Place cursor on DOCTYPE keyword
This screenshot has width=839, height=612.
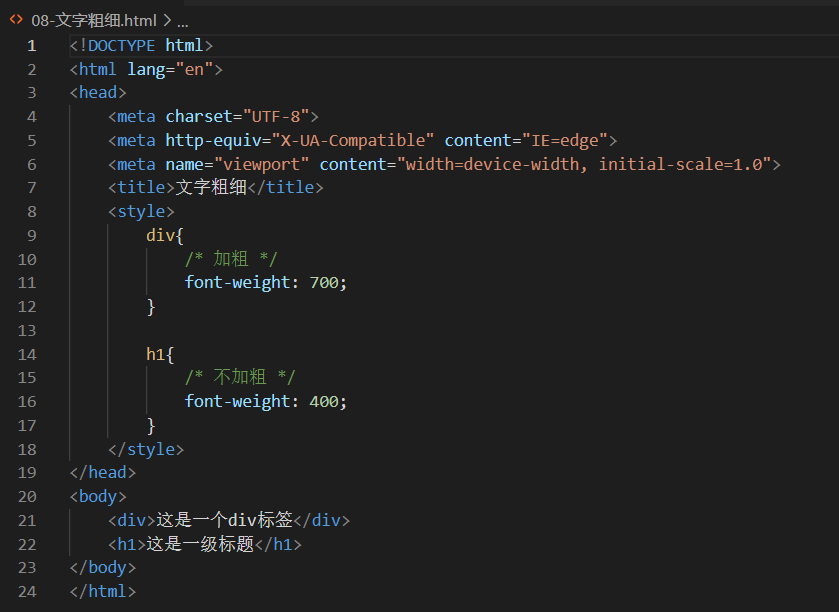point(121,45)
